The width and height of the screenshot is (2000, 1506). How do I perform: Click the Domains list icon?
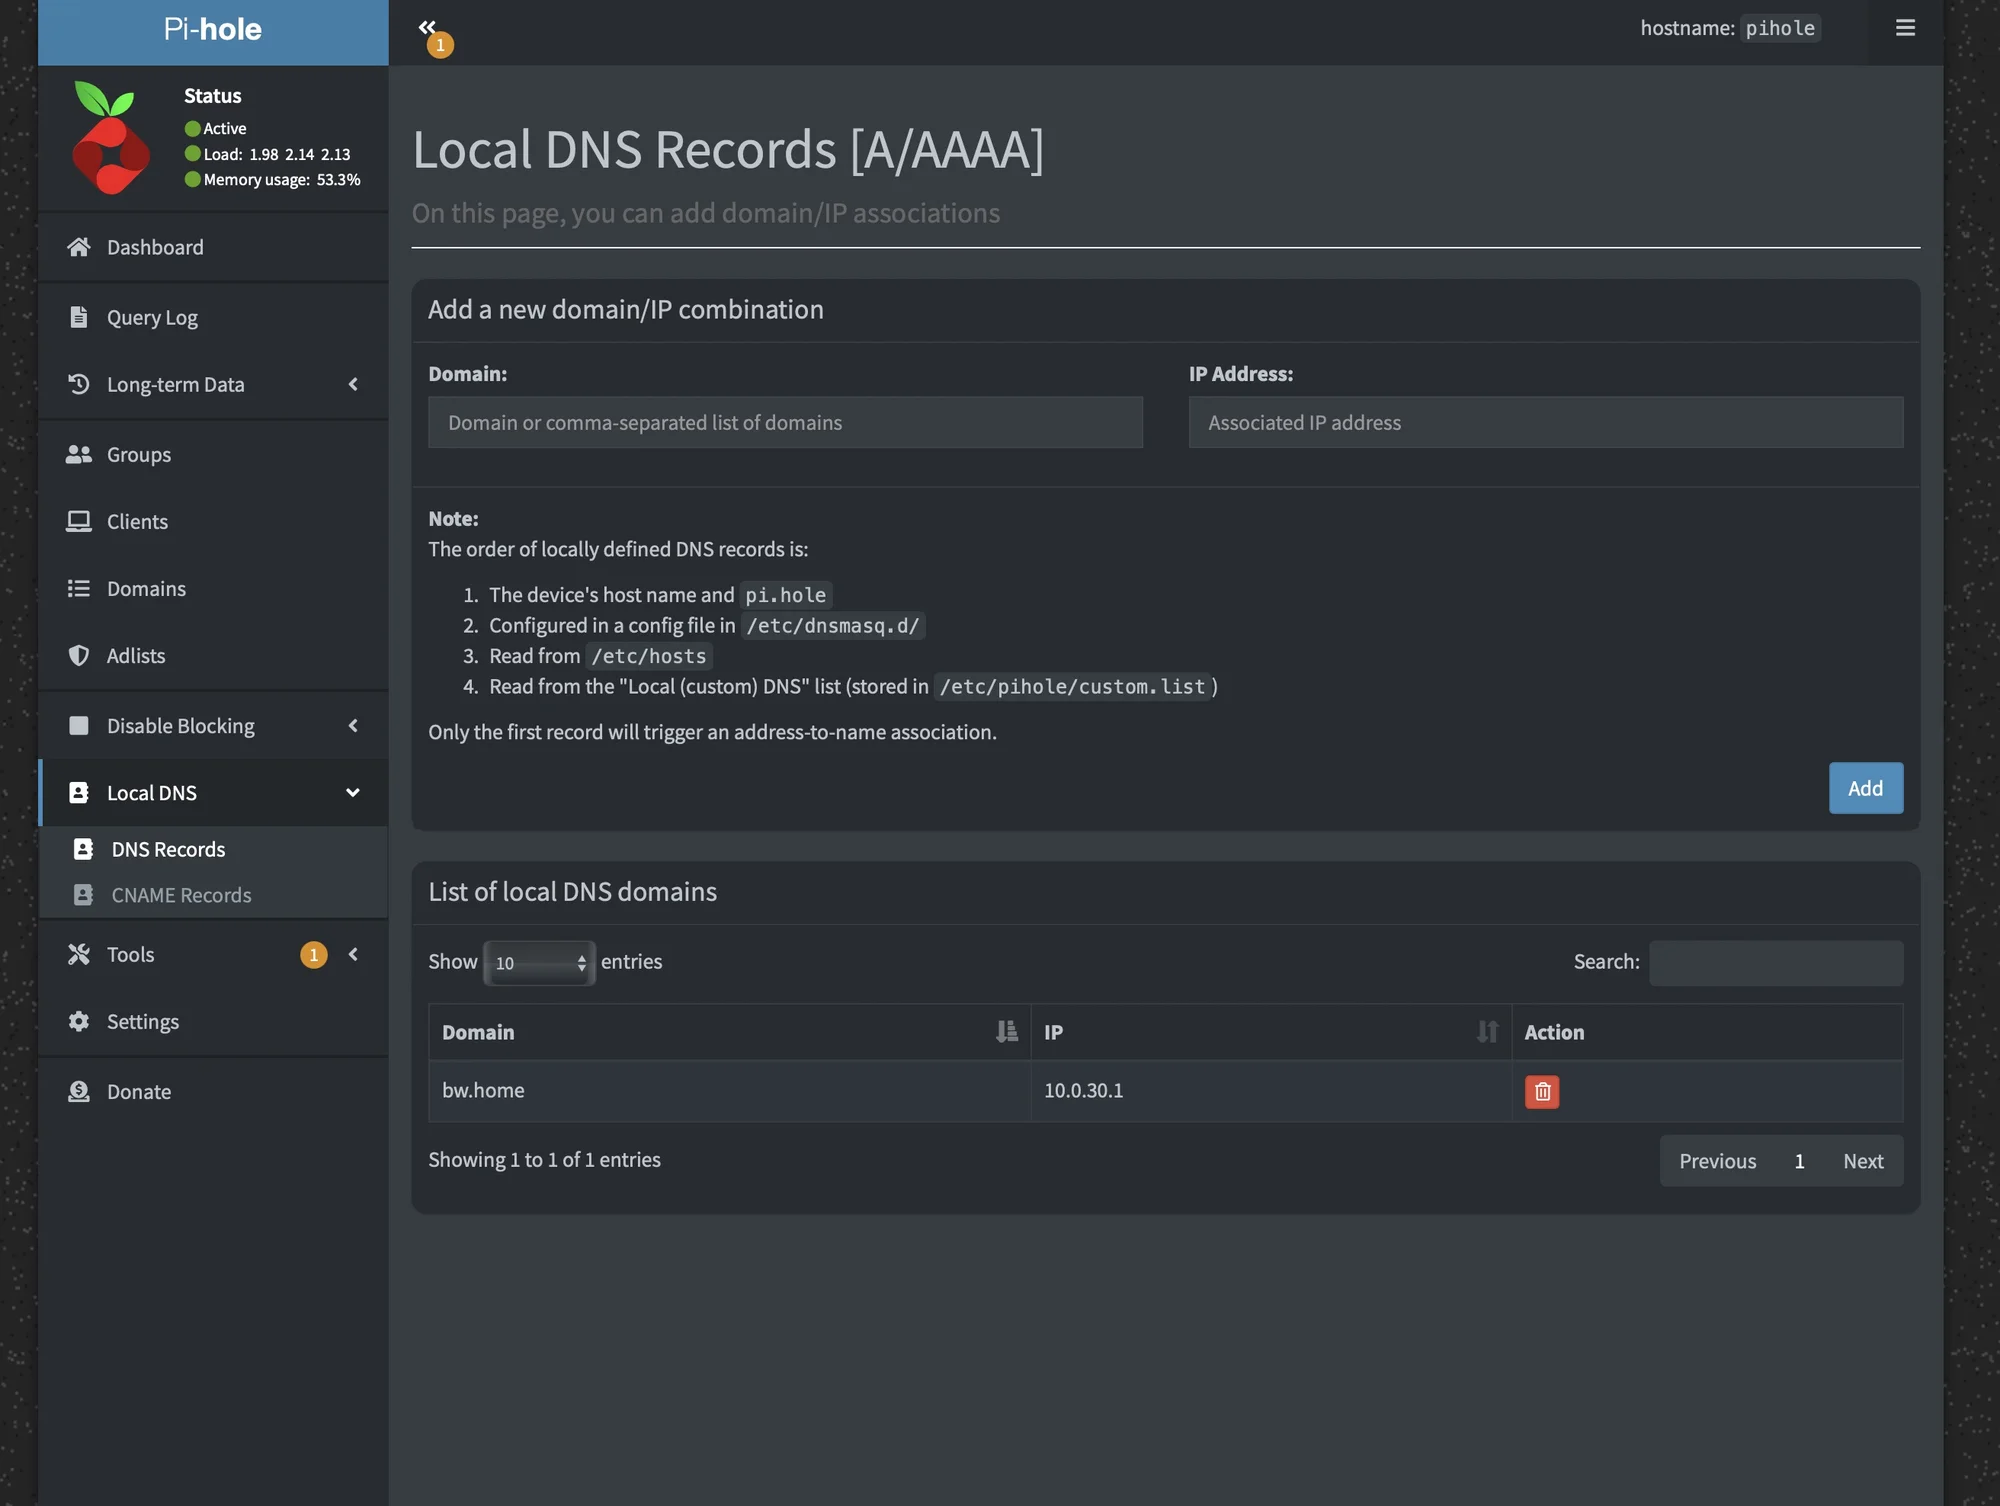click(79, 588)
